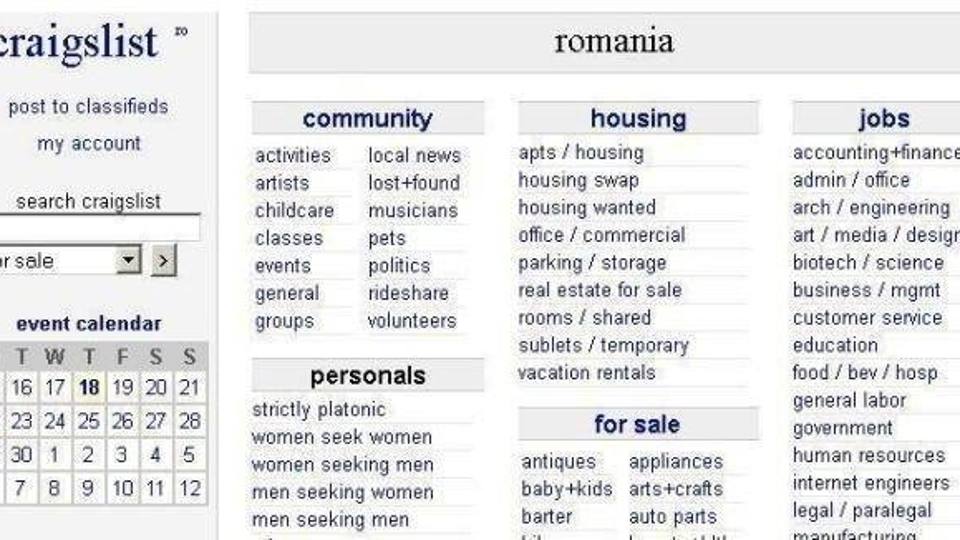Open the community section header
This screenshot has height=540, width=960.
(x=367, y=119)
